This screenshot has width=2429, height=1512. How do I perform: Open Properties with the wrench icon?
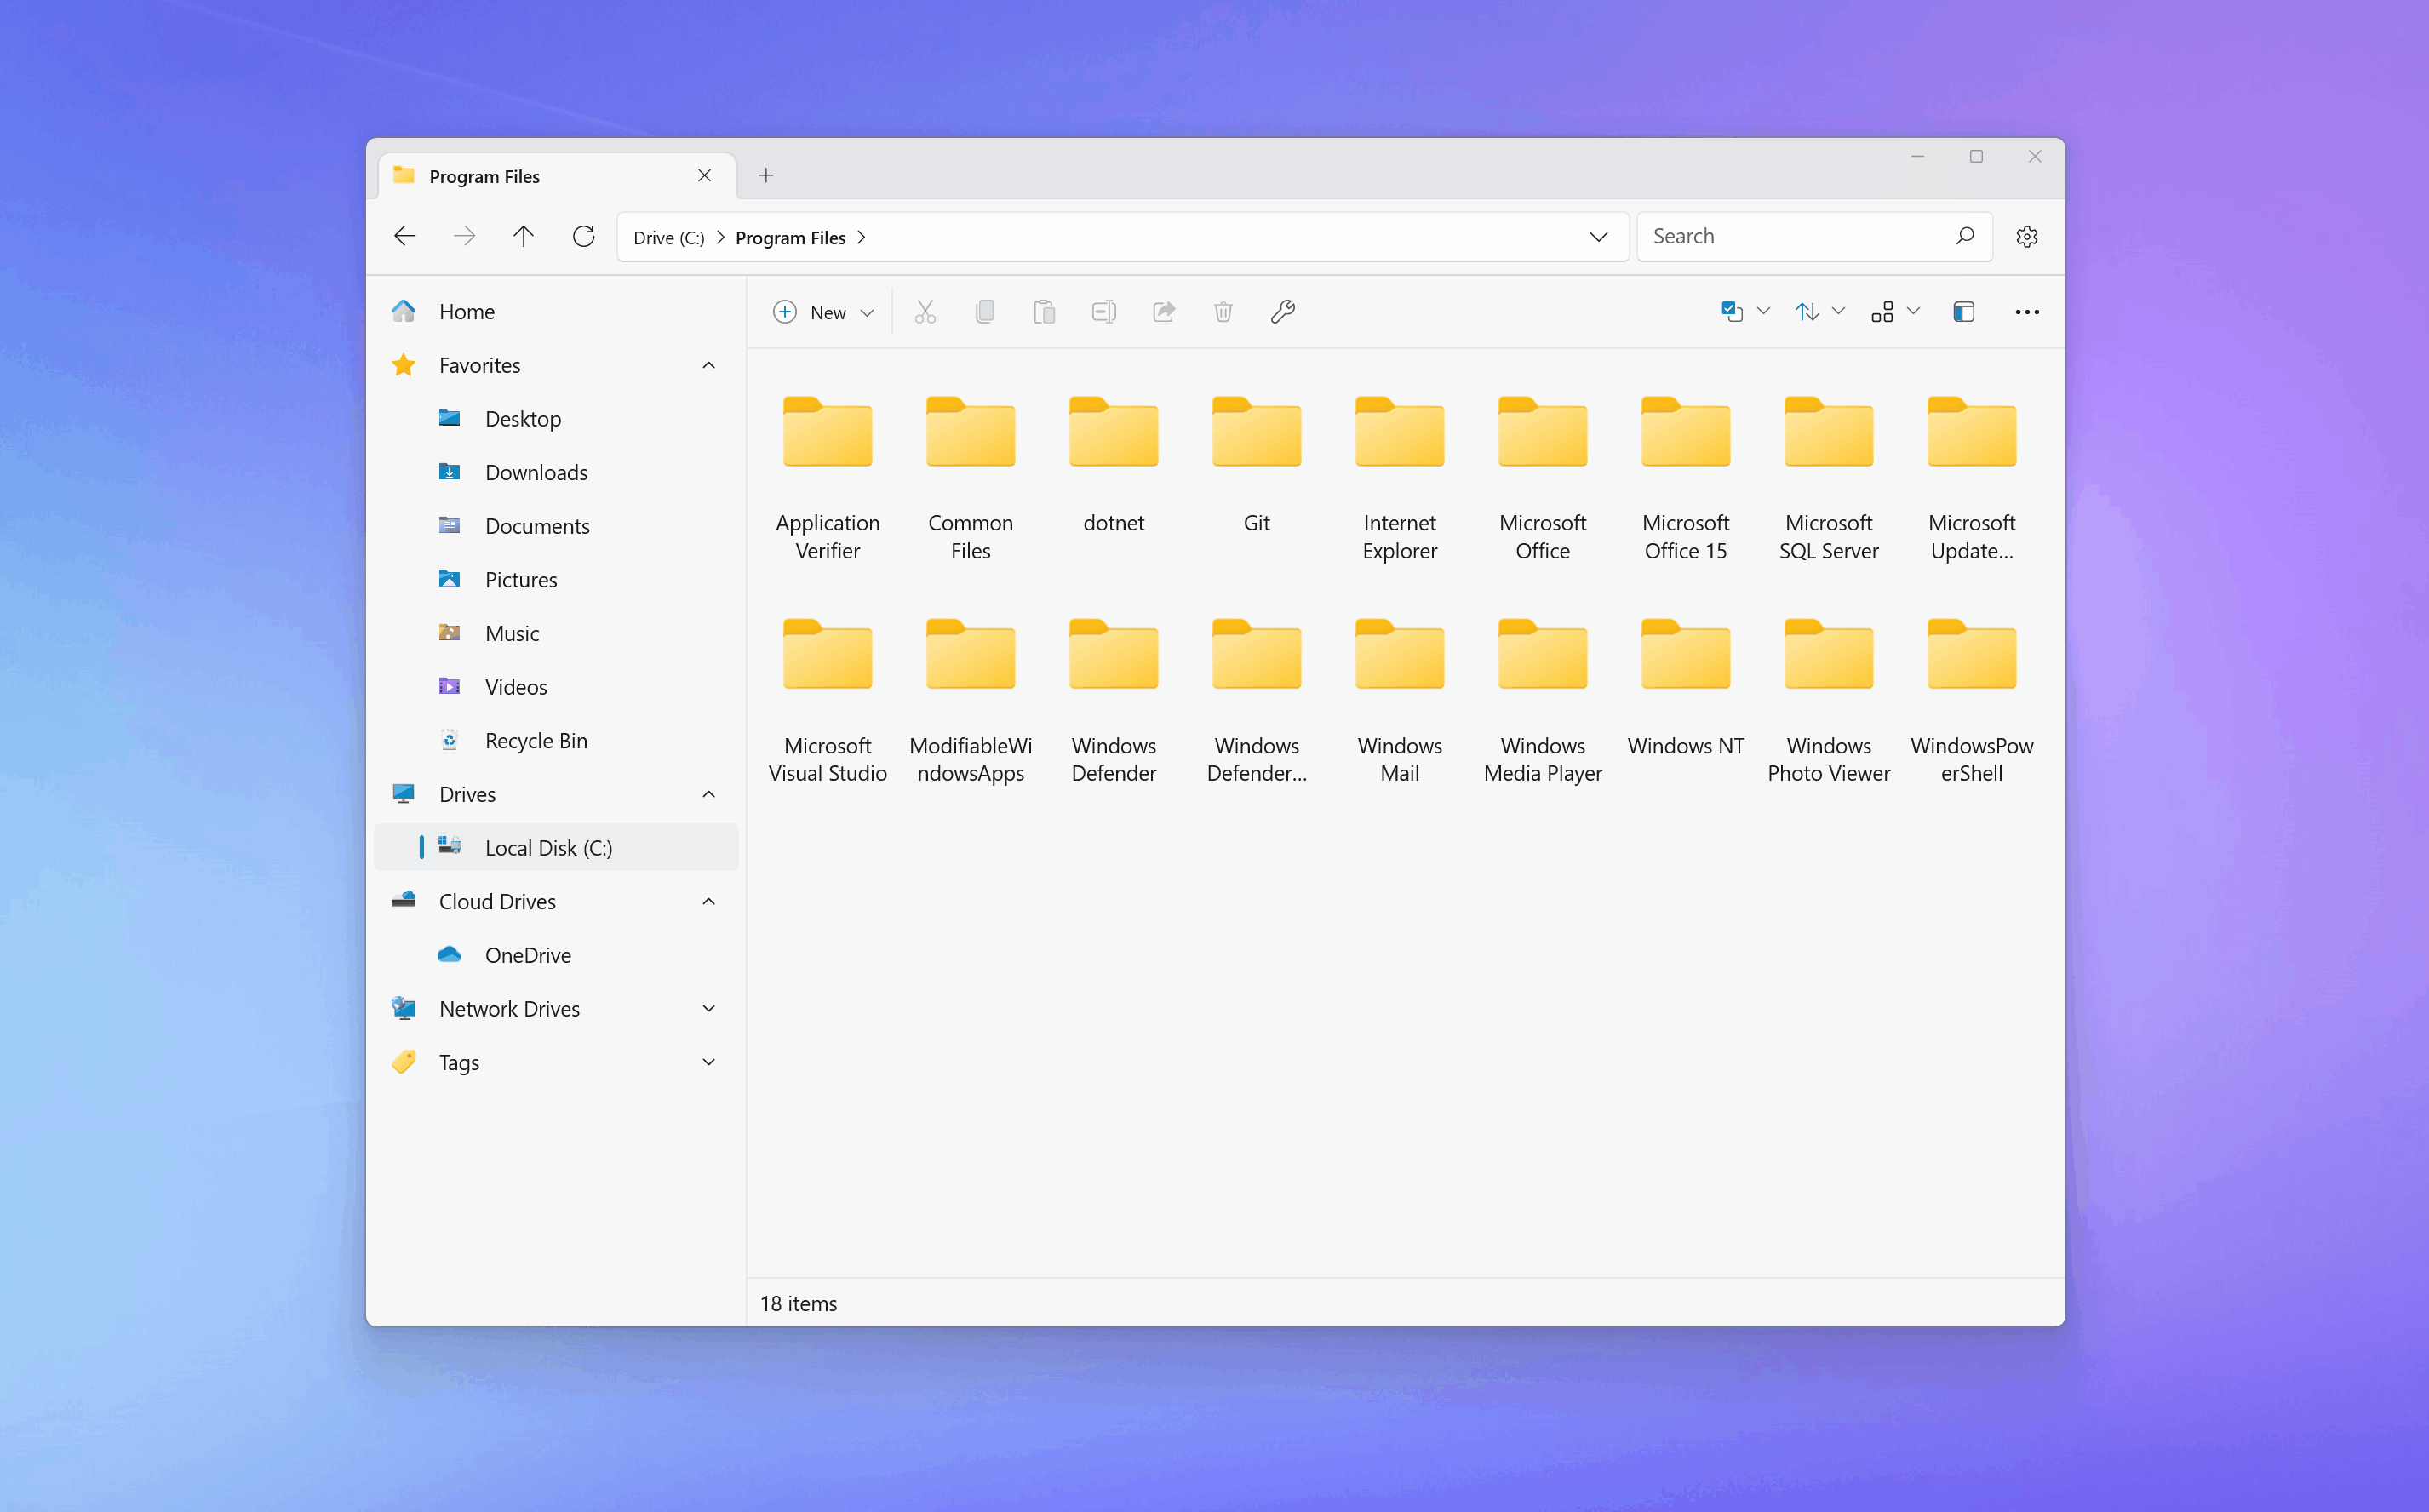1283,312
